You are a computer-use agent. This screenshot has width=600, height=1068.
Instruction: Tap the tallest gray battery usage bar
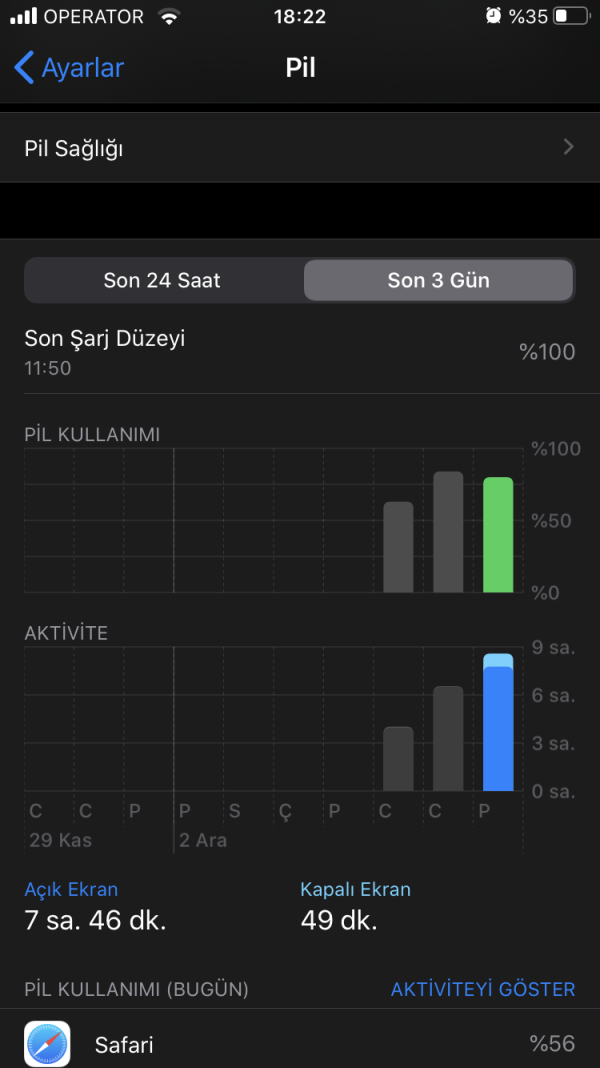click(x=448, y=532)
